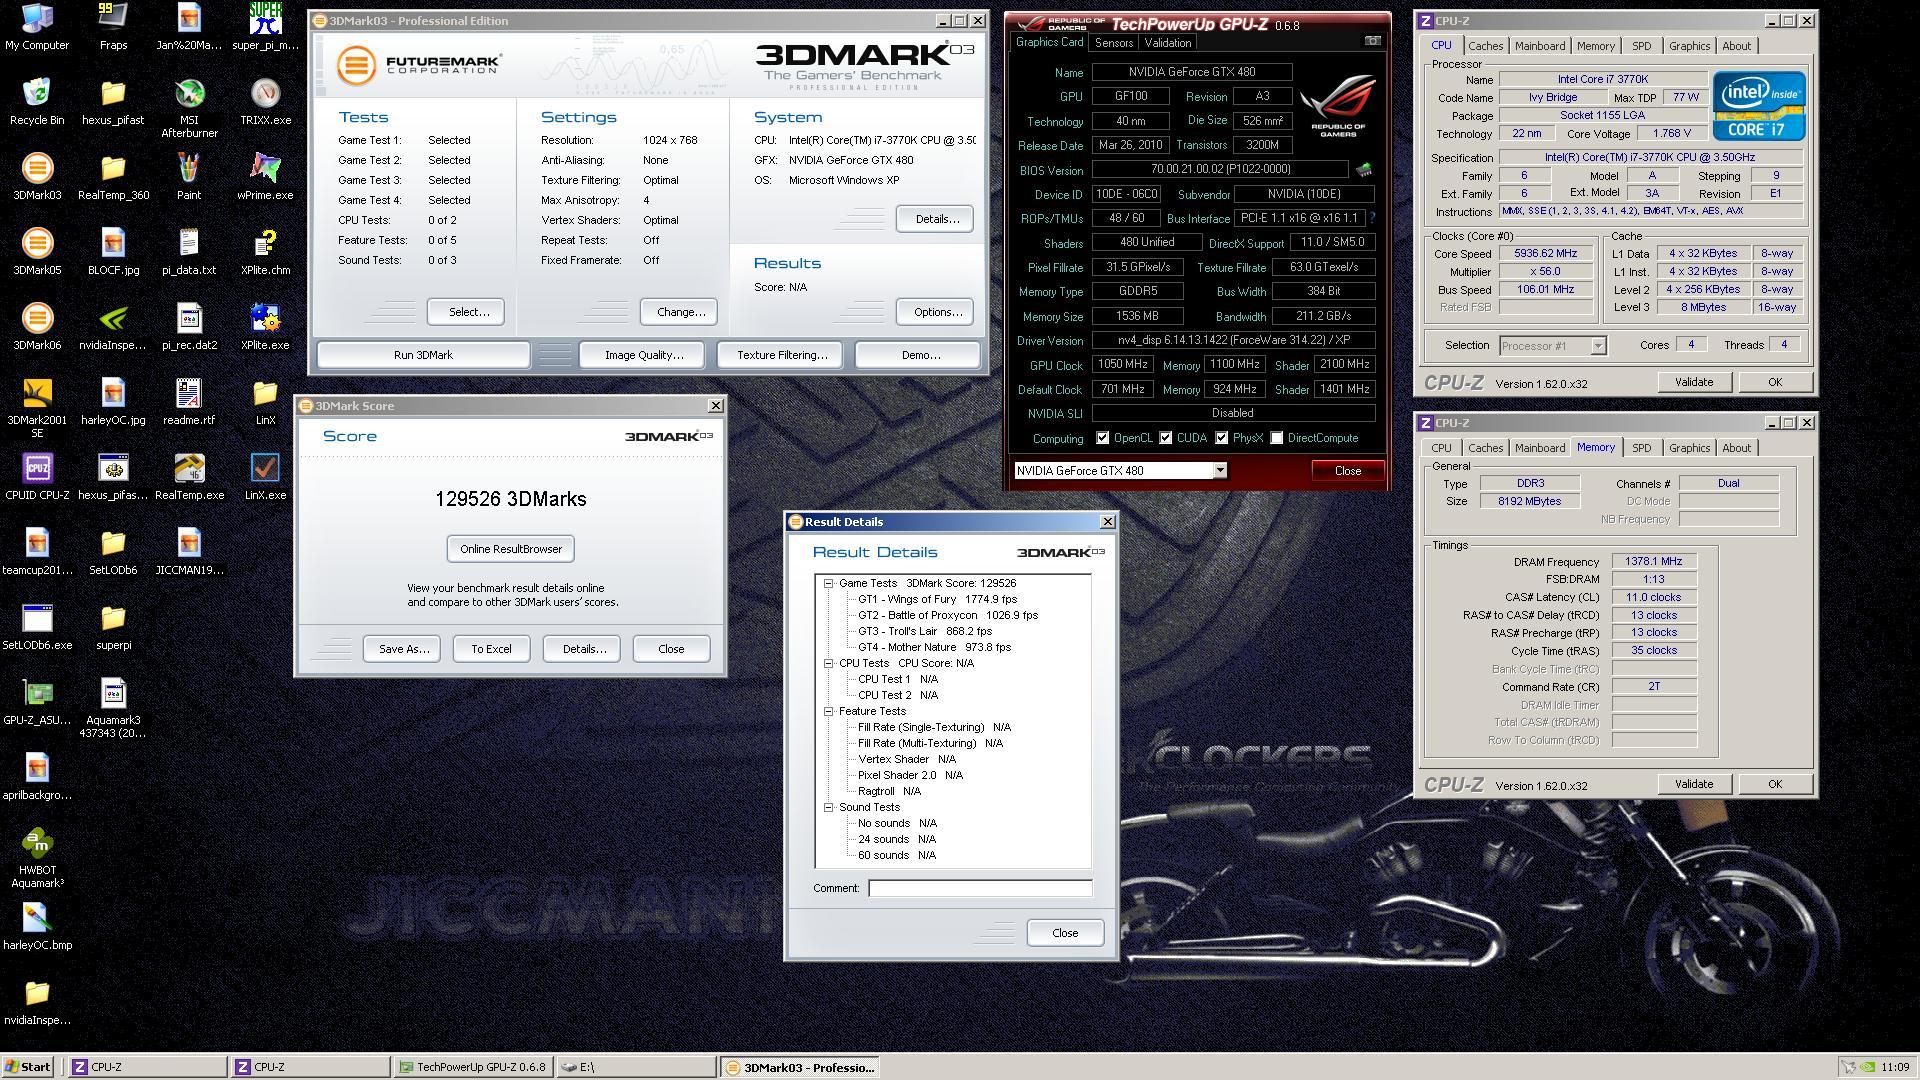1920x1080 pixels.
Task: Launch 3DMark2001 SE desktop shortcut
Action: (37, 408)
